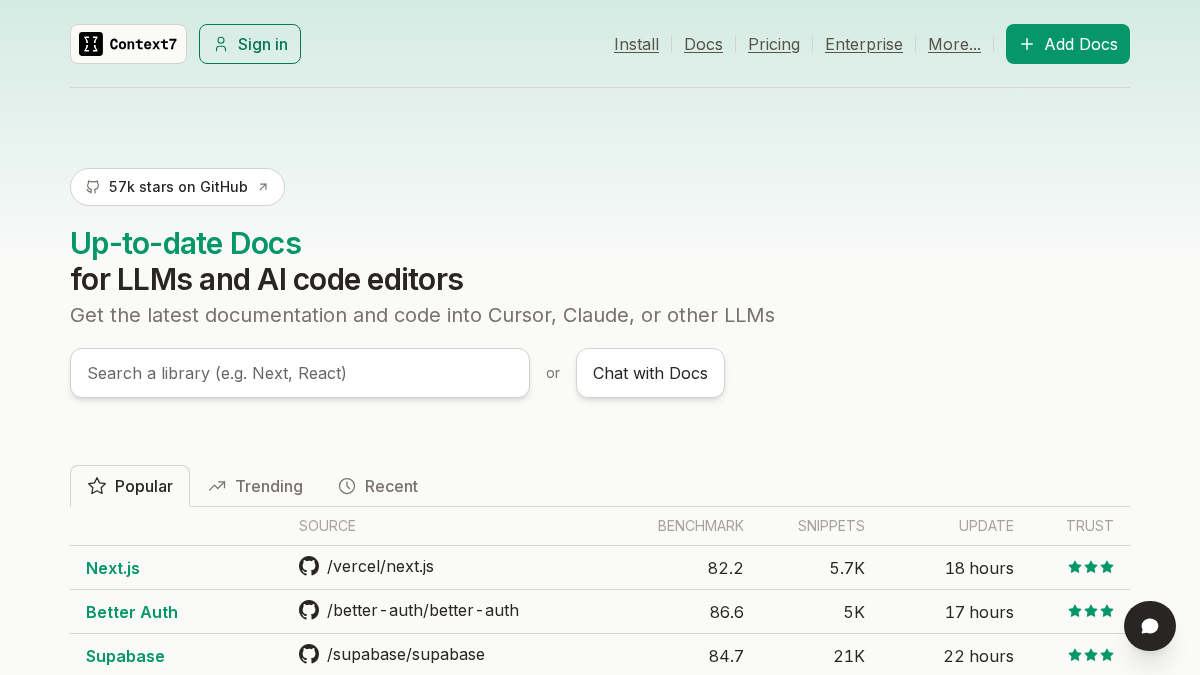
Task: Open the Docs navigation link
Action: (x=703, y=44)
